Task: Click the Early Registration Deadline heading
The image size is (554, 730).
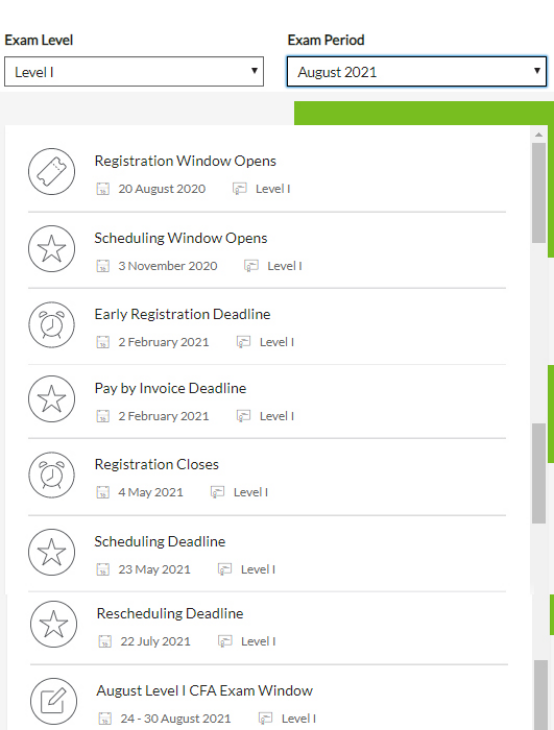Action: [x=182, y=314]
